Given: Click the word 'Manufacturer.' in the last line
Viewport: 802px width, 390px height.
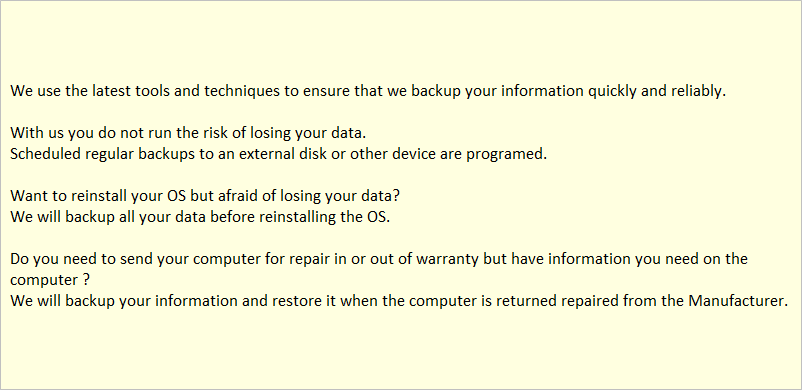Looking at the screenshot, I should pos(738,301).
